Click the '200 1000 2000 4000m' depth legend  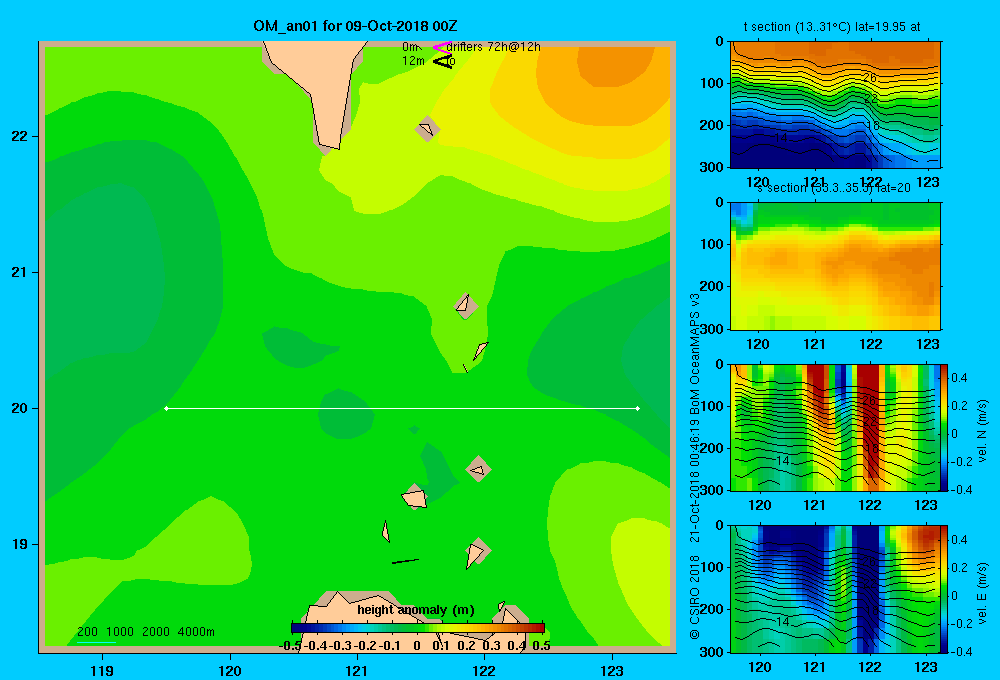pos(145,632)
